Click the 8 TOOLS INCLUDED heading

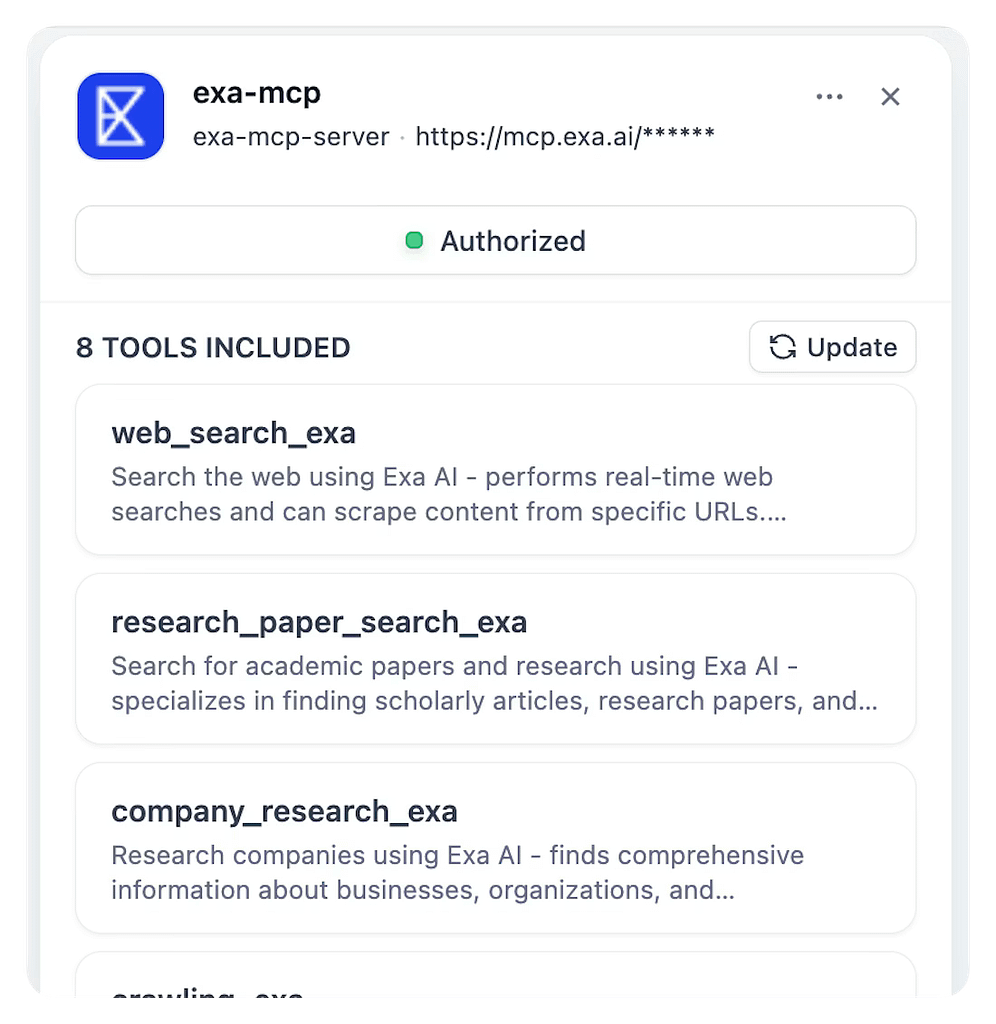(213, 348)
